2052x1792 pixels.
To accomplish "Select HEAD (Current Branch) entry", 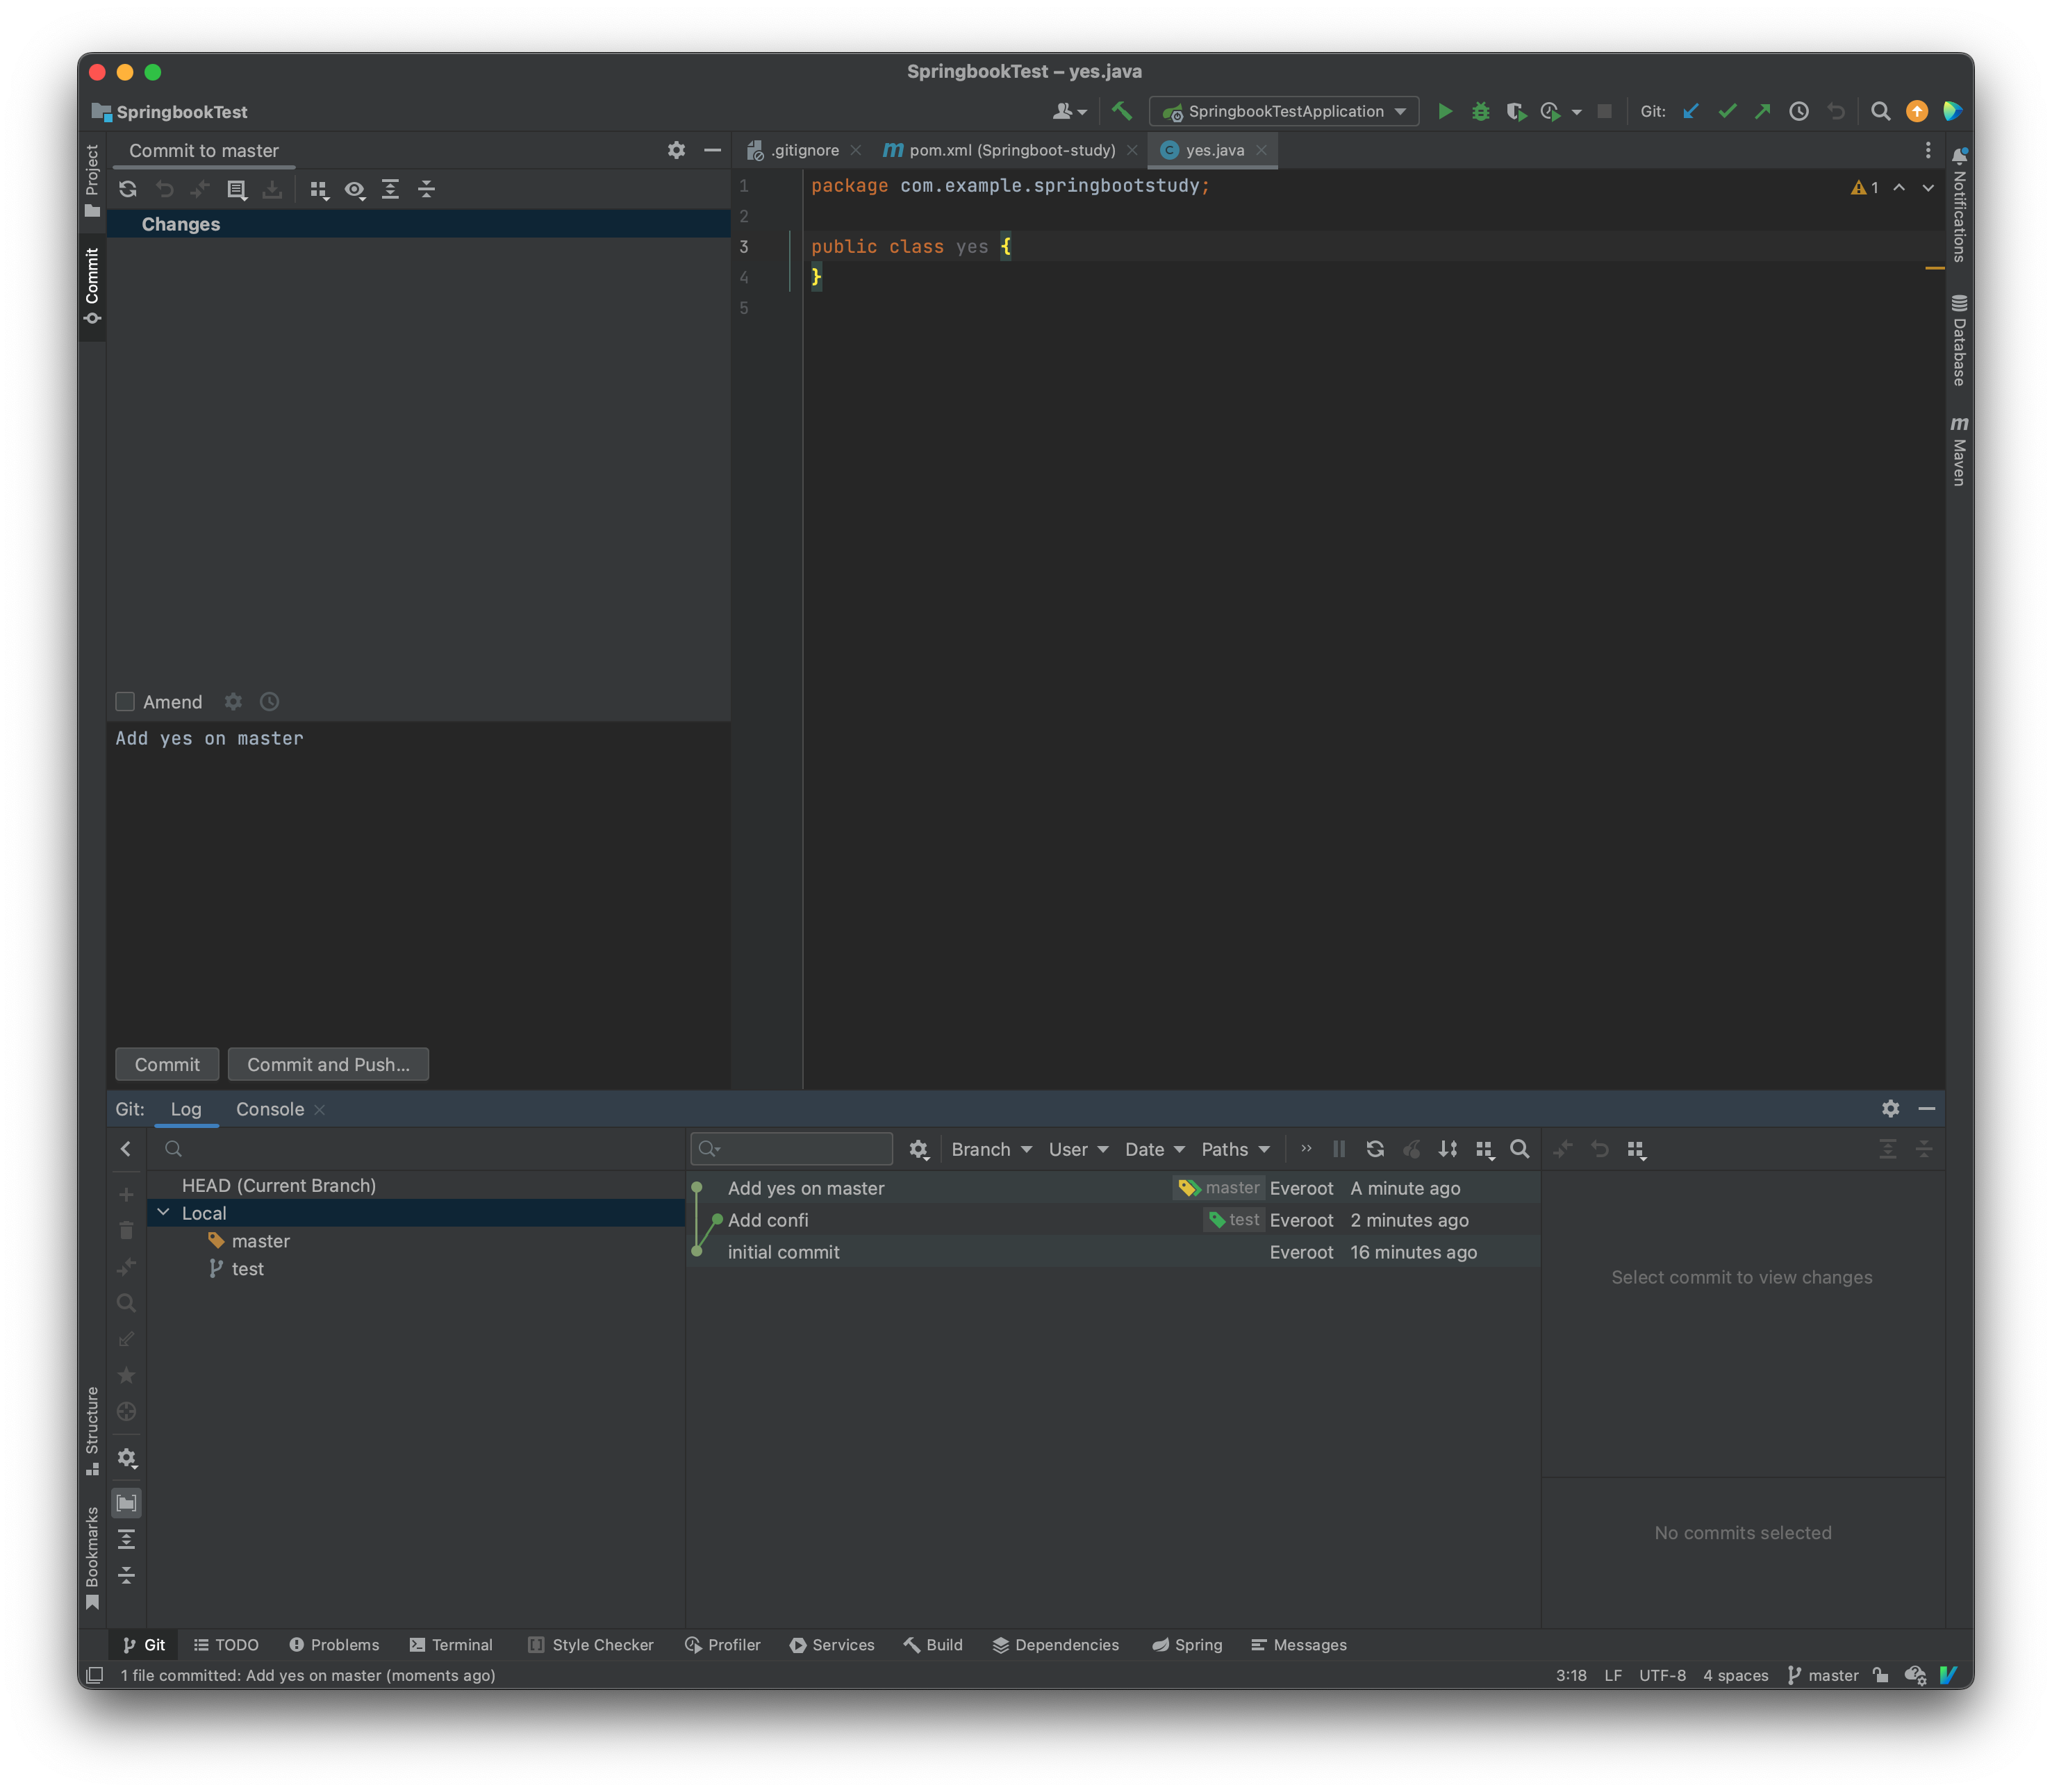I will click(x=279, y=1185).
